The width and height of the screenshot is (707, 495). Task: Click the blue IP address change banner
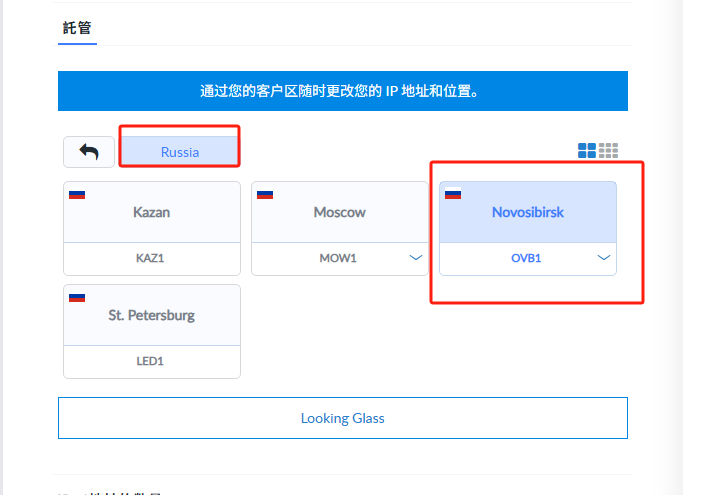point(343,91)
